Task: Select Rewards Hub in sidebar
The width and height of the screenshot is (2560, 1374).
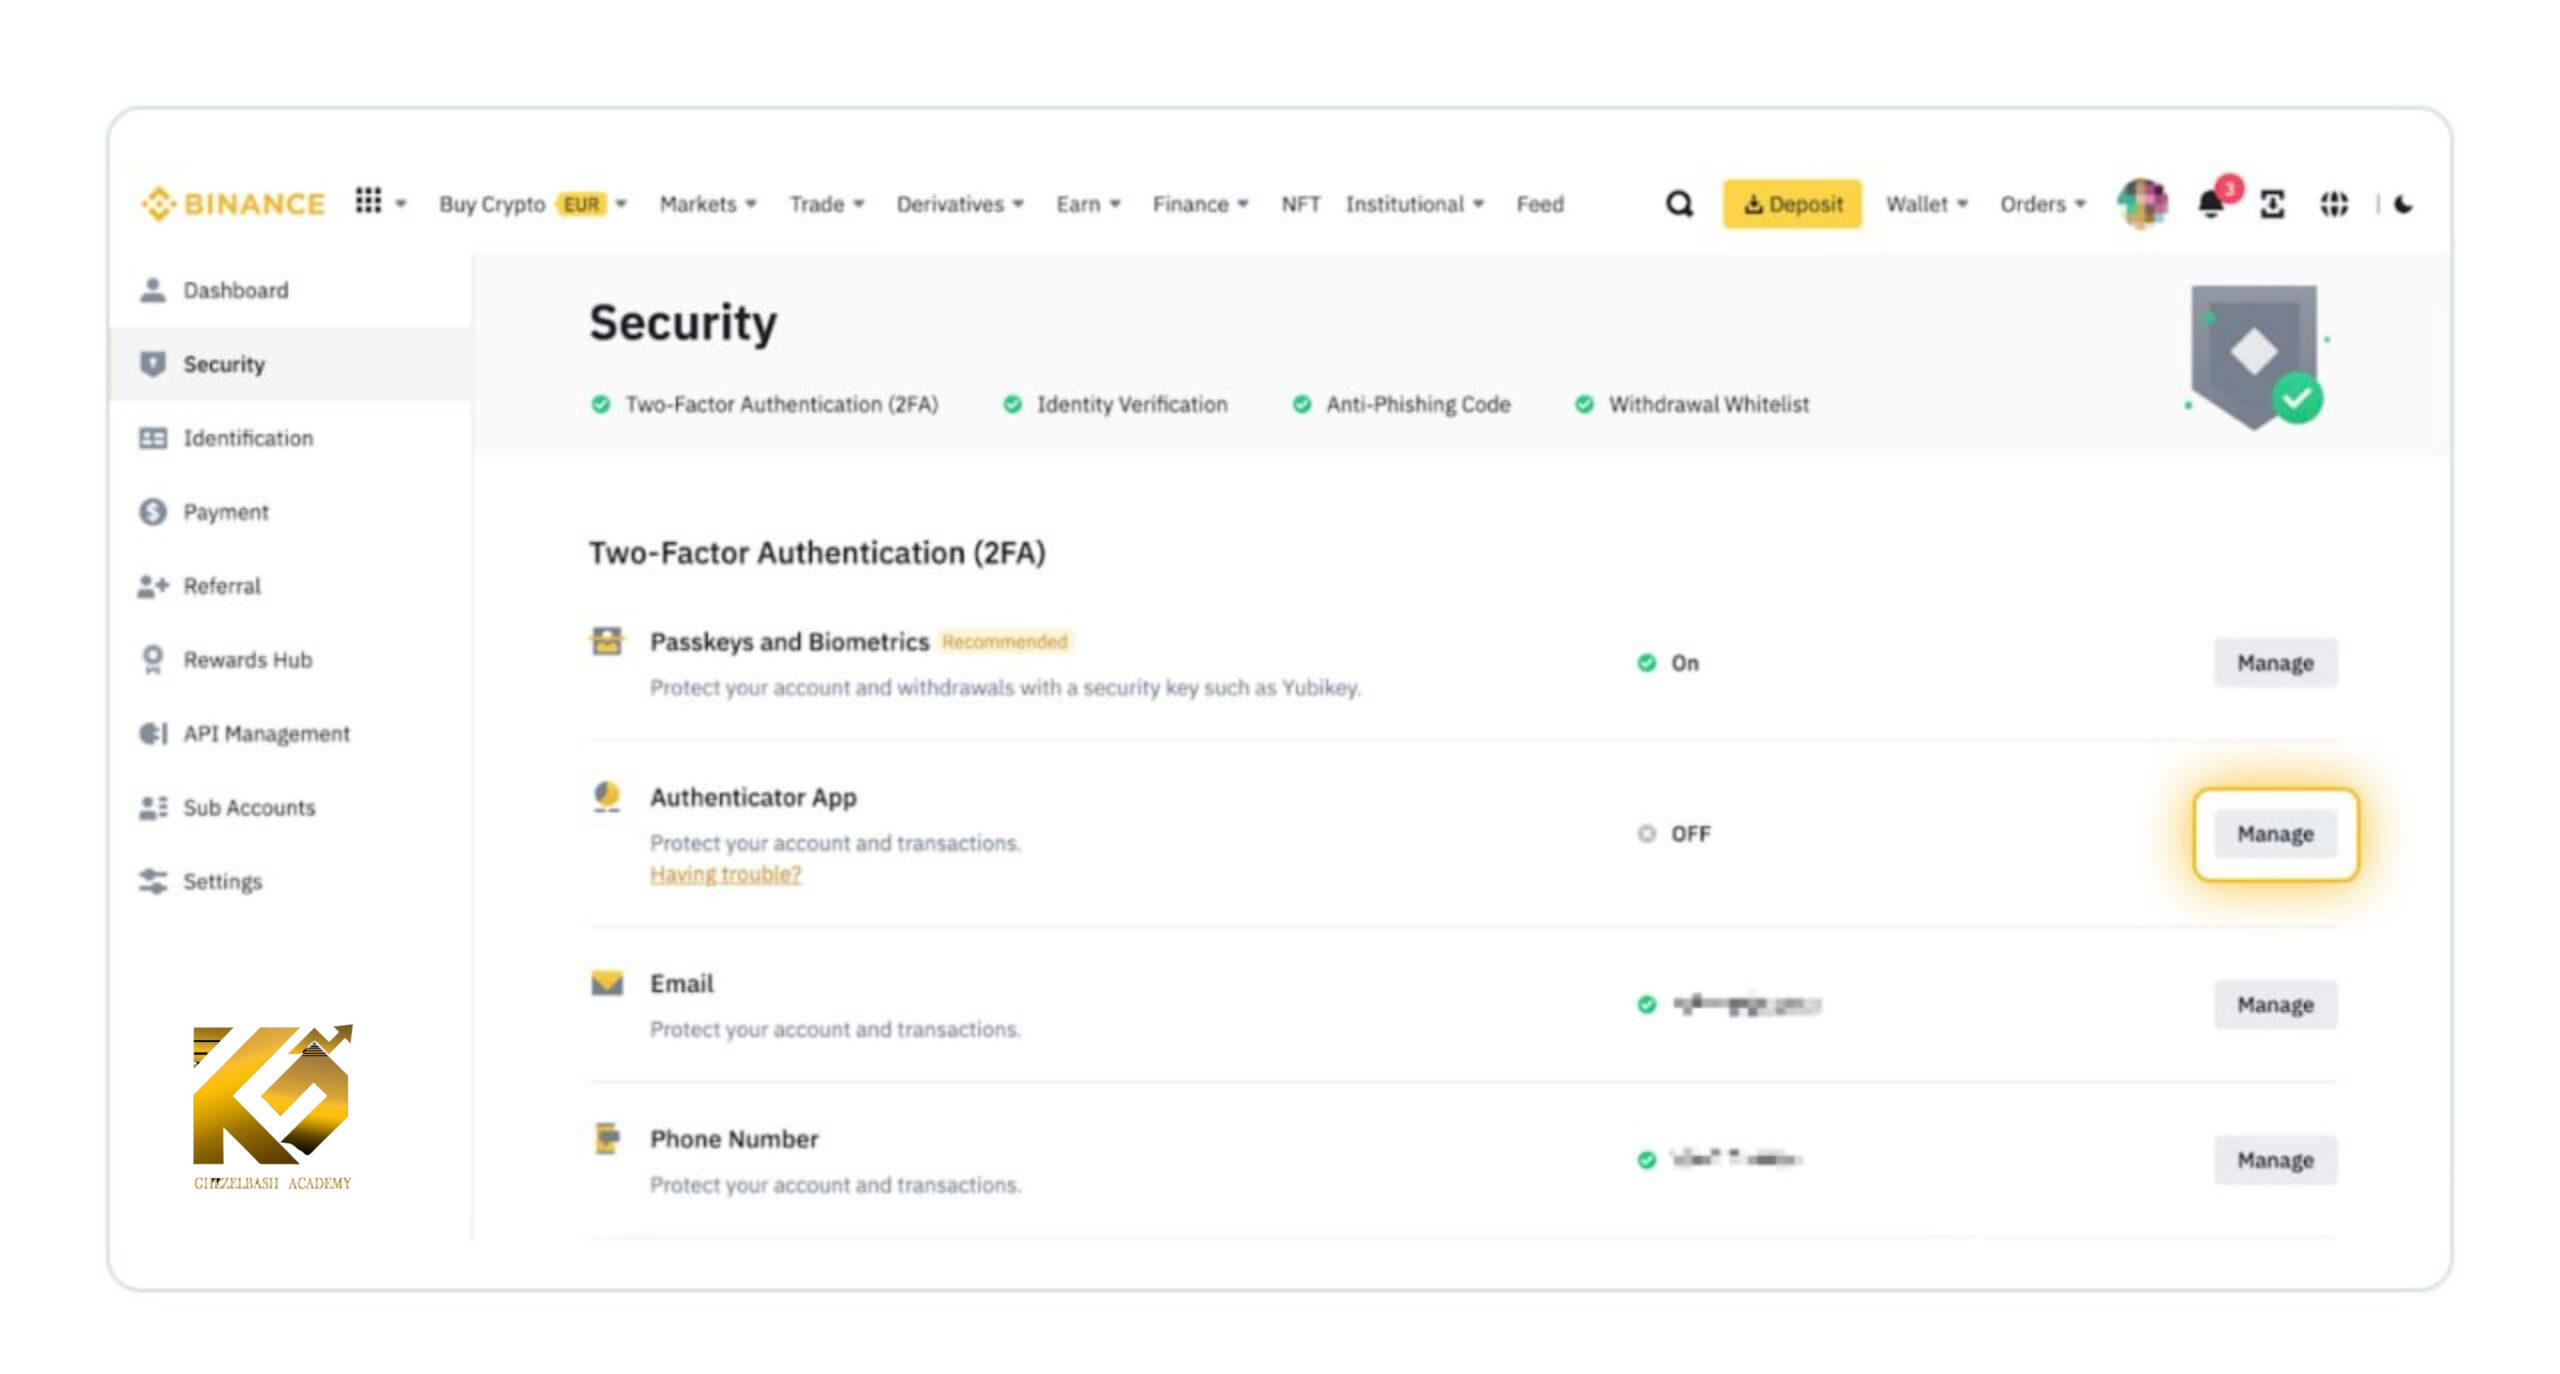Action: coord(290,660)
